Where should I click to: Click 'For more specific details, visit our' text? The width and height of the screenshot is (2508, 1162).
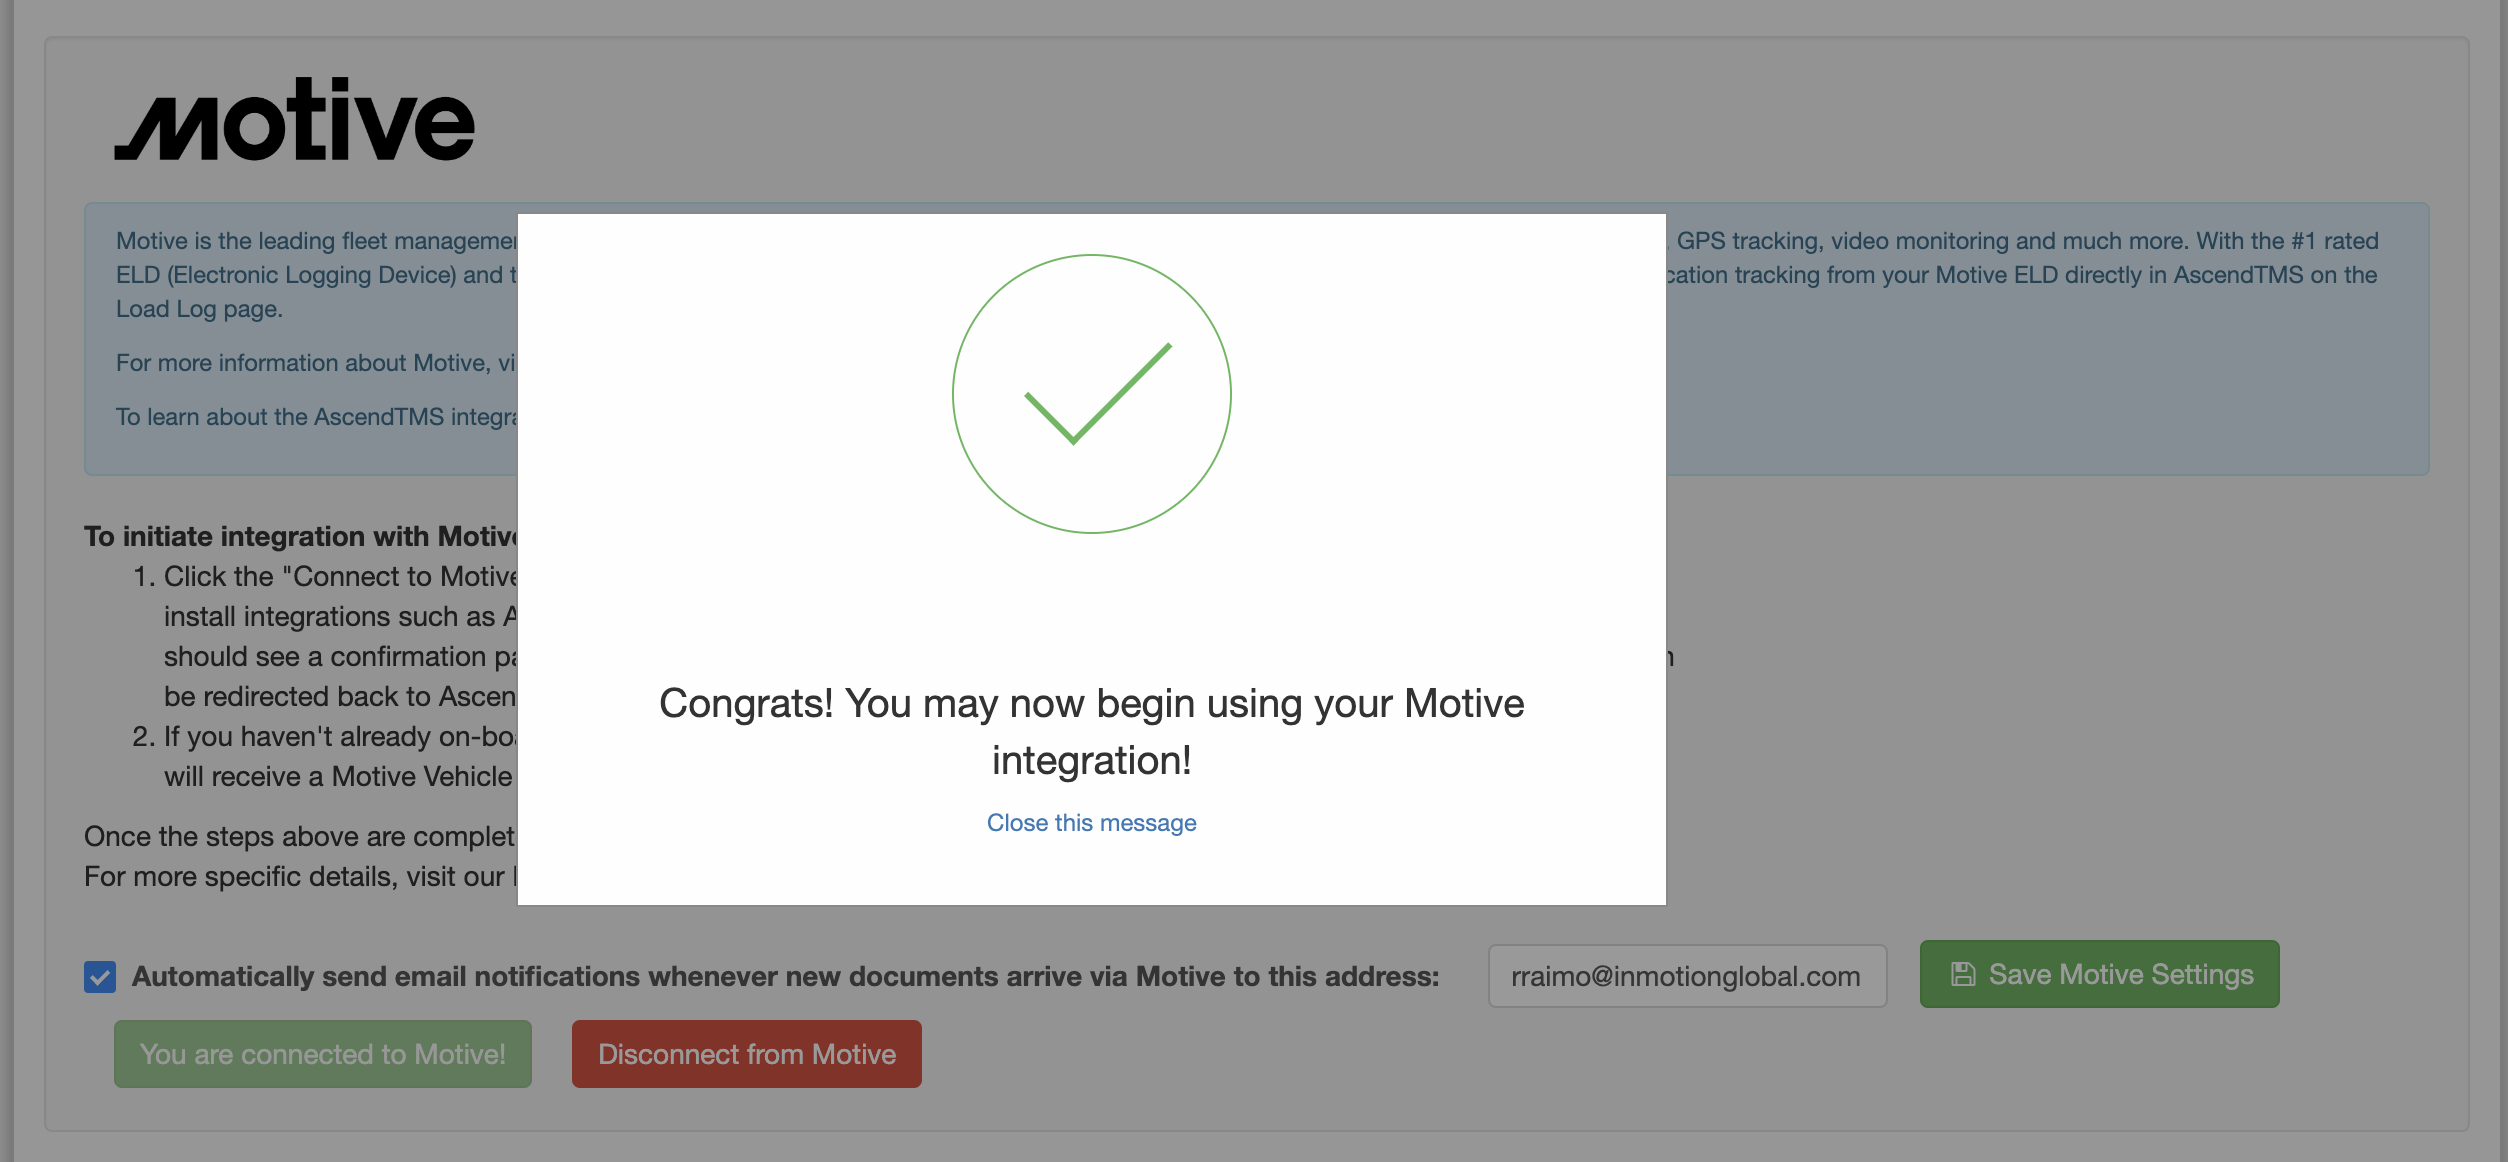tap(300, 877)
